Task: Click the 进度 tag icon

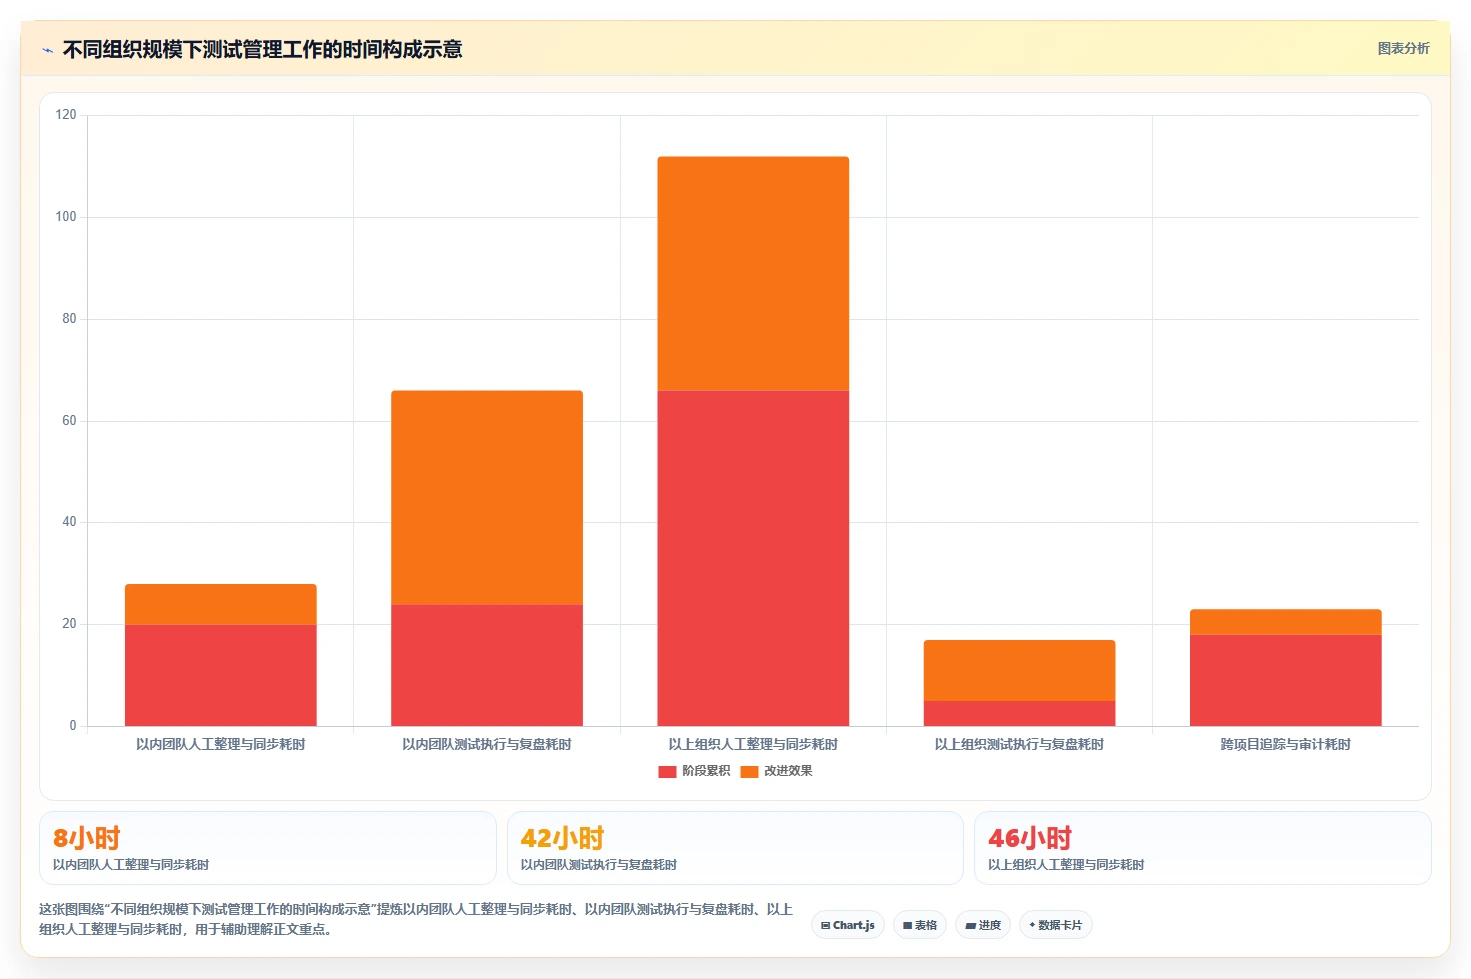Action: pos(970,926)
